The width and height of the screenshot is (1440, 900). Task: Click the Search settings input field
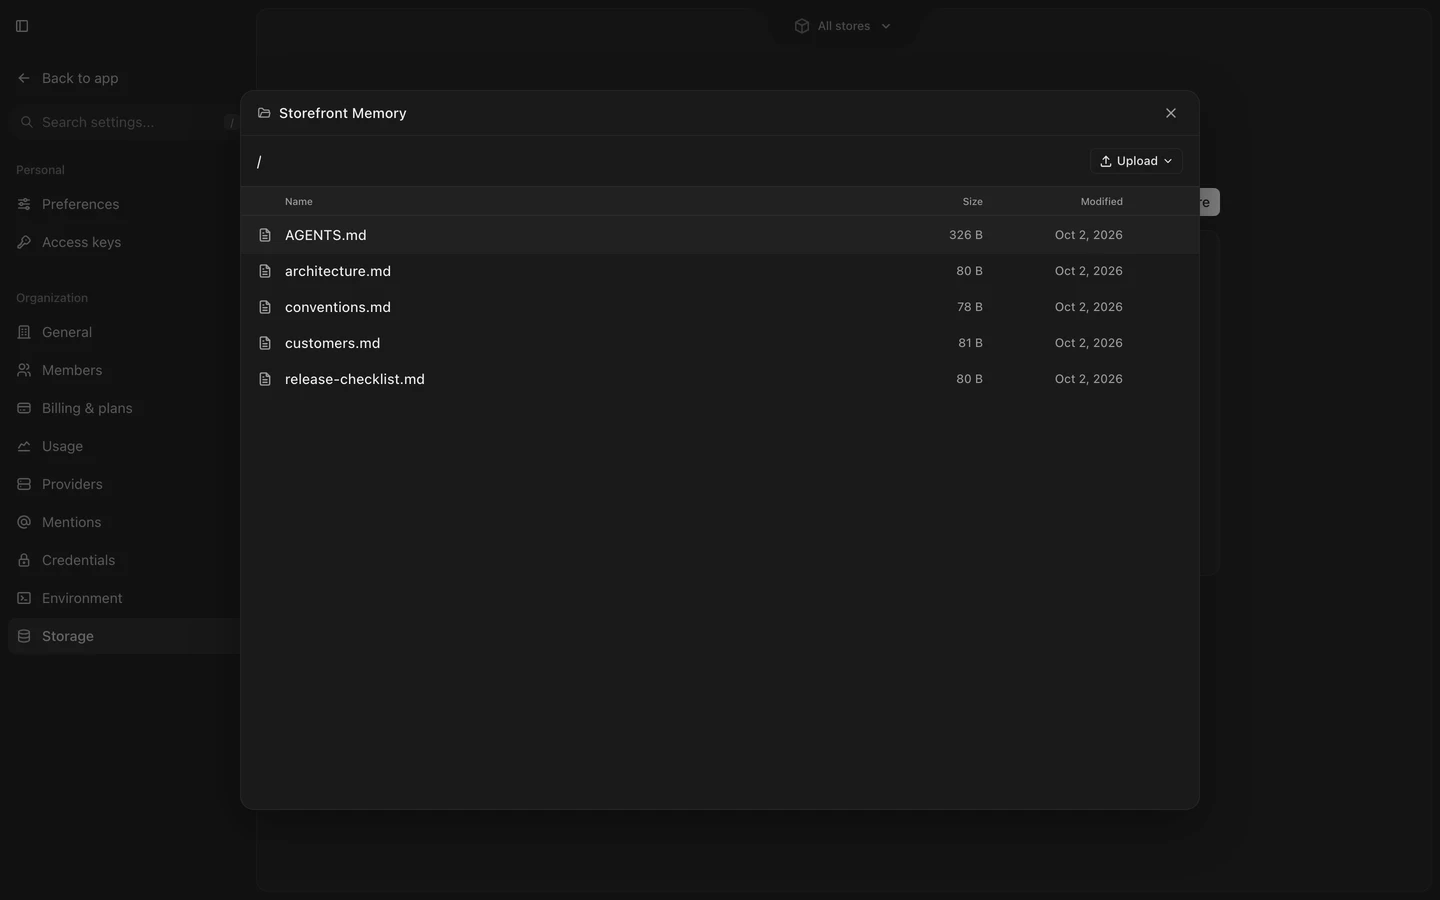point(125,122)
